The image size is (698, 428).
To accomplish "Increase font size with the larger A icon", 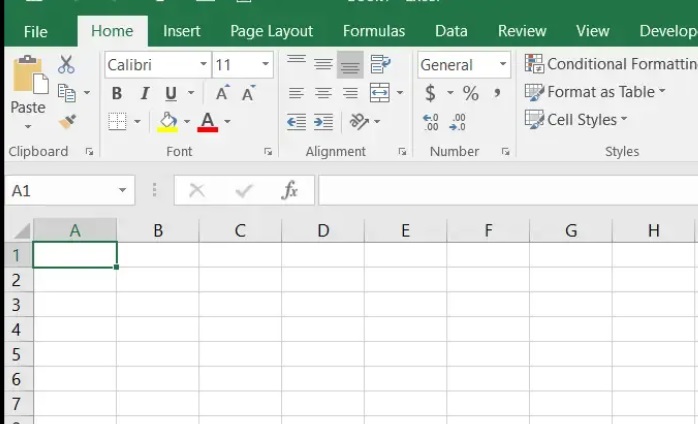I will pos(222,93).
